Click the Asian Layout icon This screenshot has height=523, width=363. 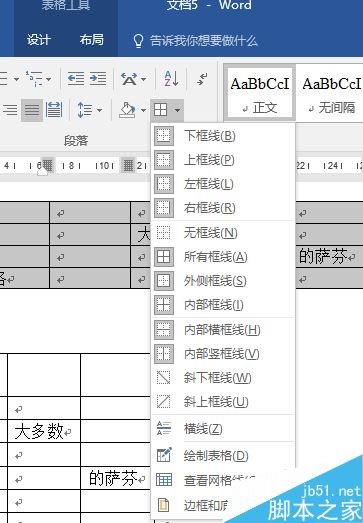(129, 79)
